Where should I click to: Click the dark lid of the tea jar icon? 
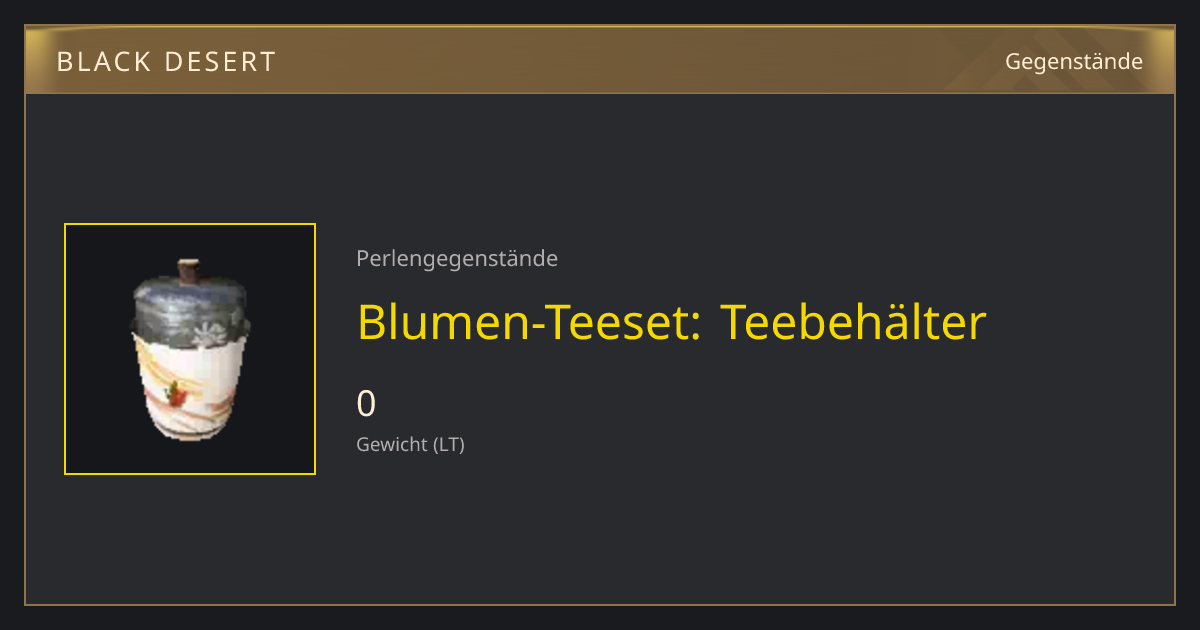190,307
